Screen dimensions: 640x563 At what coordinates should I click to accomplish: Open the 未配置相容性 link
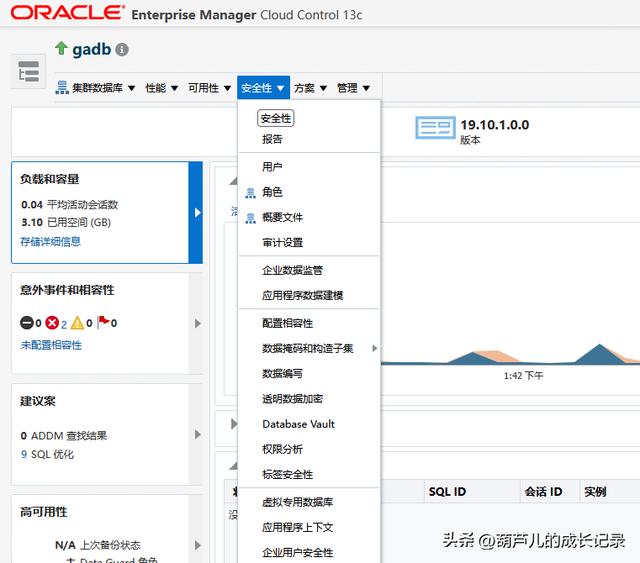tap(51, 345)
